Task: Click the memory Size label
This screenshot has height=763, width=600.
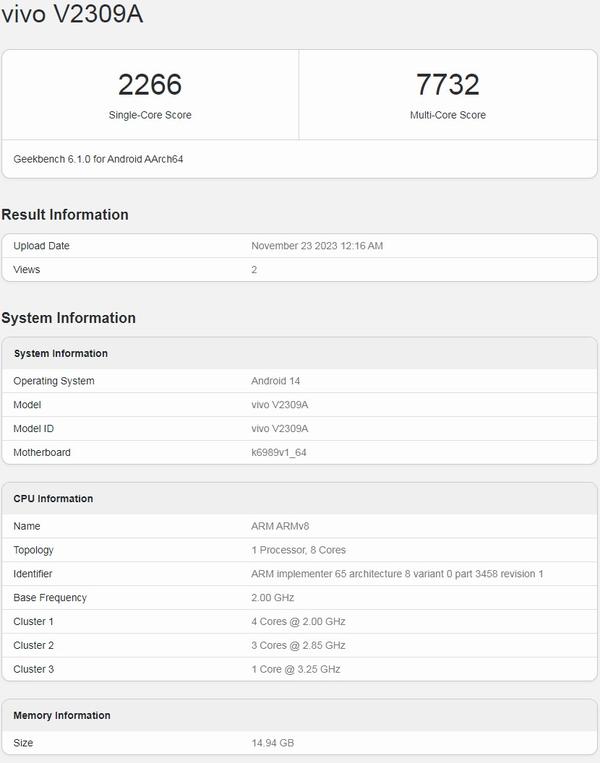Action: tap(23, 743)
